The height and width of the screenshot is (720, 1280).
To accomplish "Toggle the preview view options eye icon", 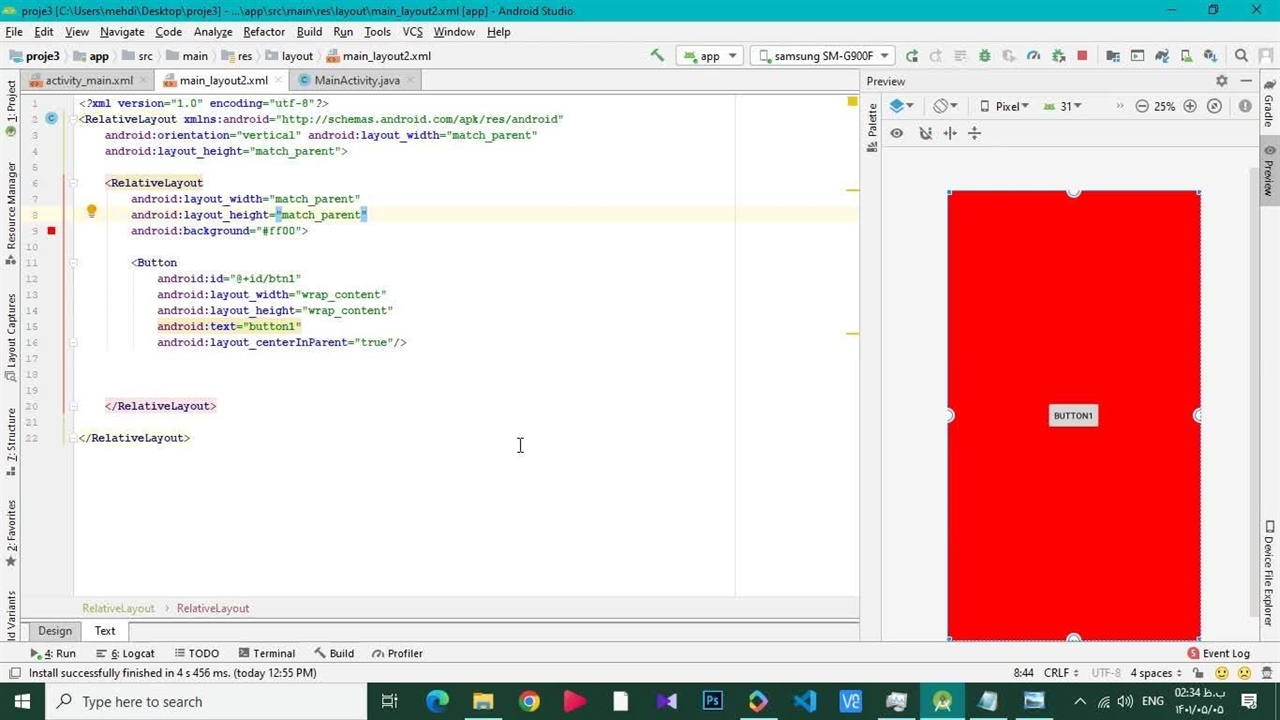I will click(897, 133).
